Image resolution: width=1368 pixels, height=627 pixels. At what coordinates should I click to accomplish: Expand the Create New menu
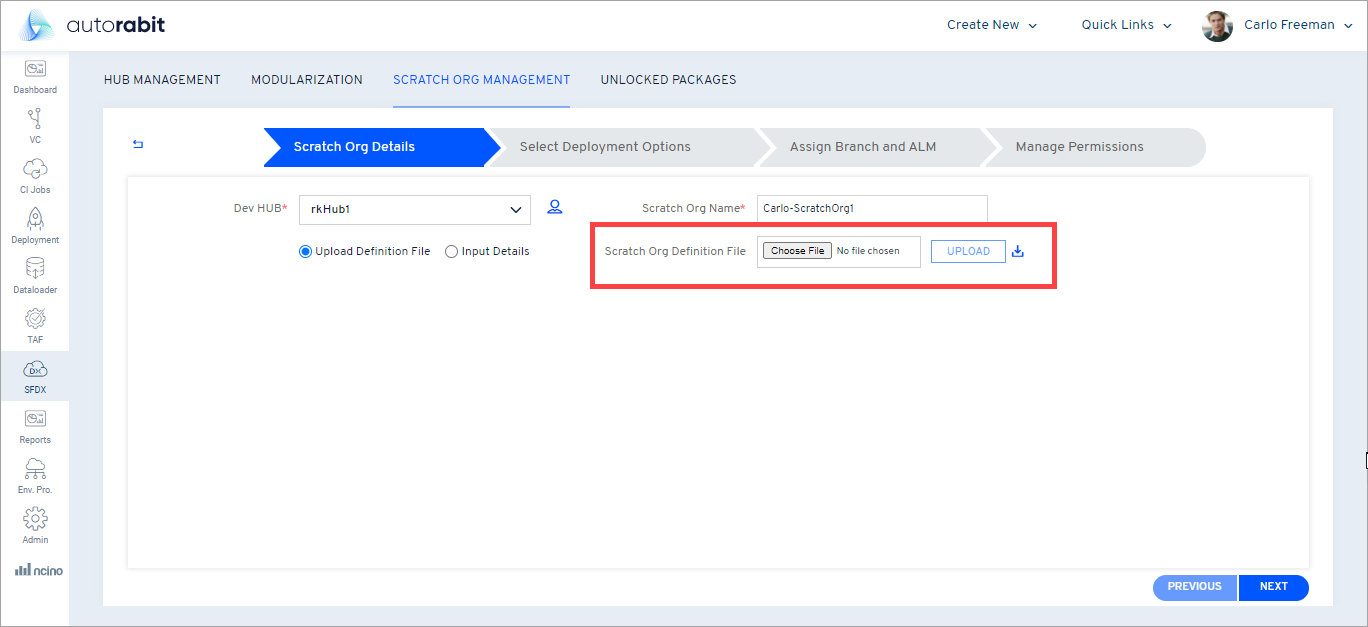991,24
